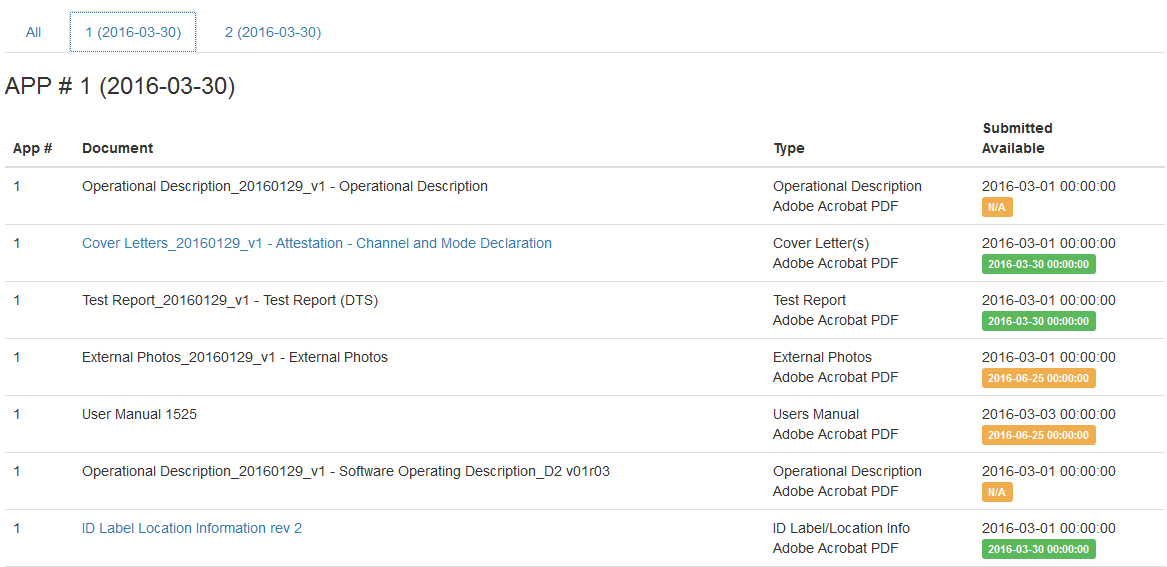Select the Test Report (DTS) document name
The width and height of the screenshot is (1167, 567).
click(x=229, y=300)
